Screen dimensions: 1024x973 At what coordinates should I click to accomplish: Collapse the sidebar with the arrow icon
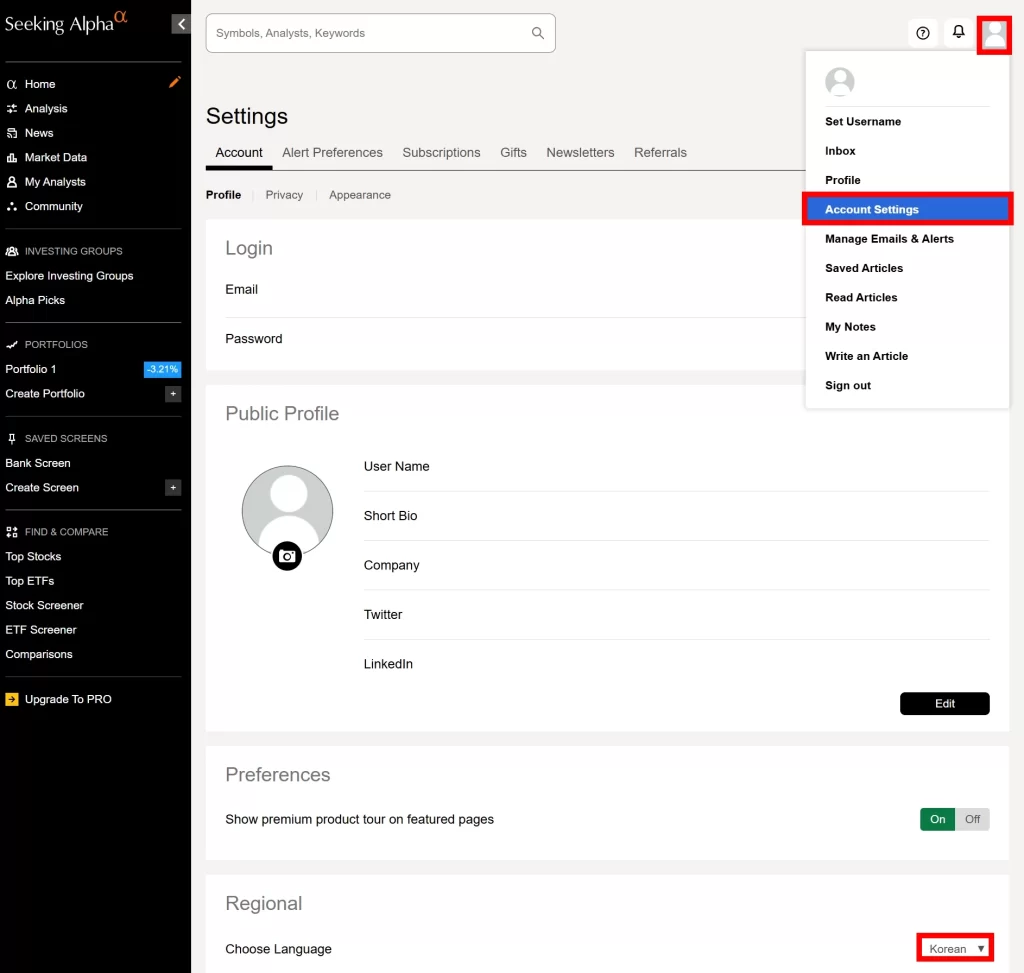point(181,24)
